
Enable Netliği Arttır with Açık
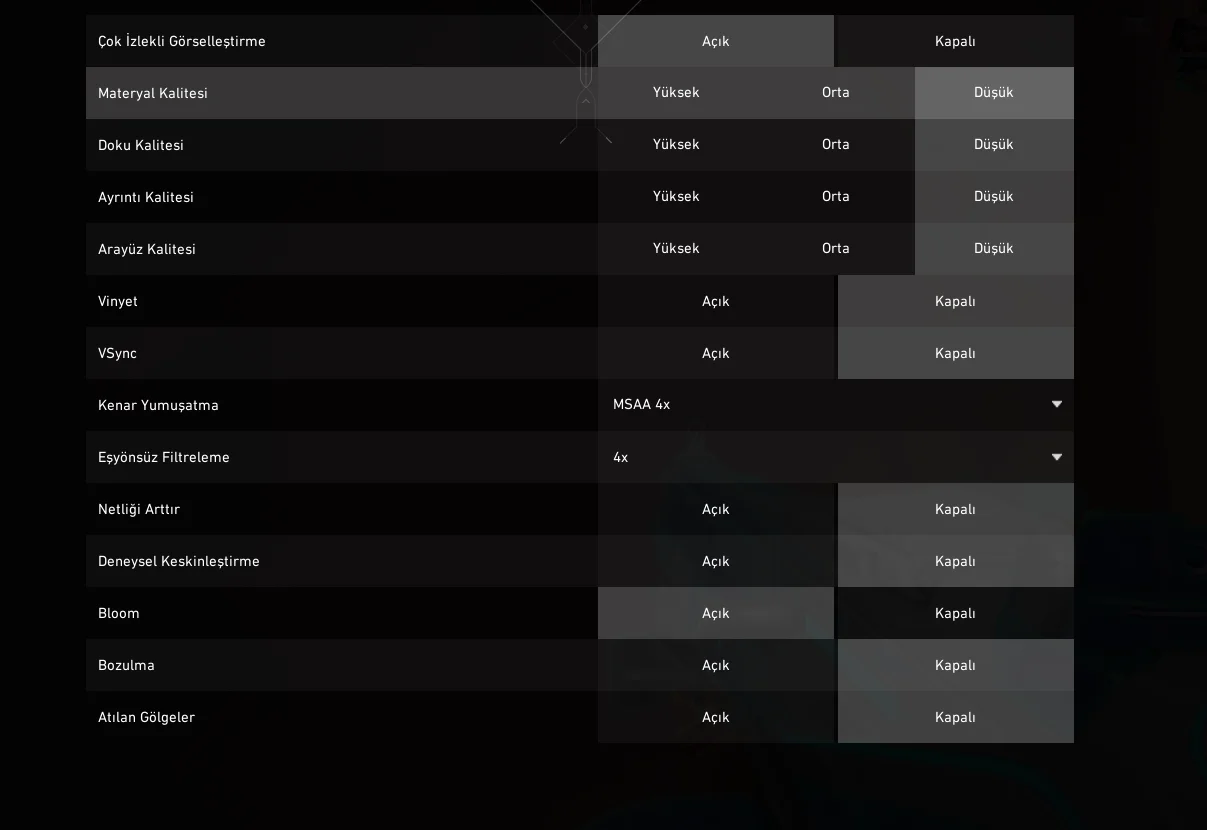point(716,509)
